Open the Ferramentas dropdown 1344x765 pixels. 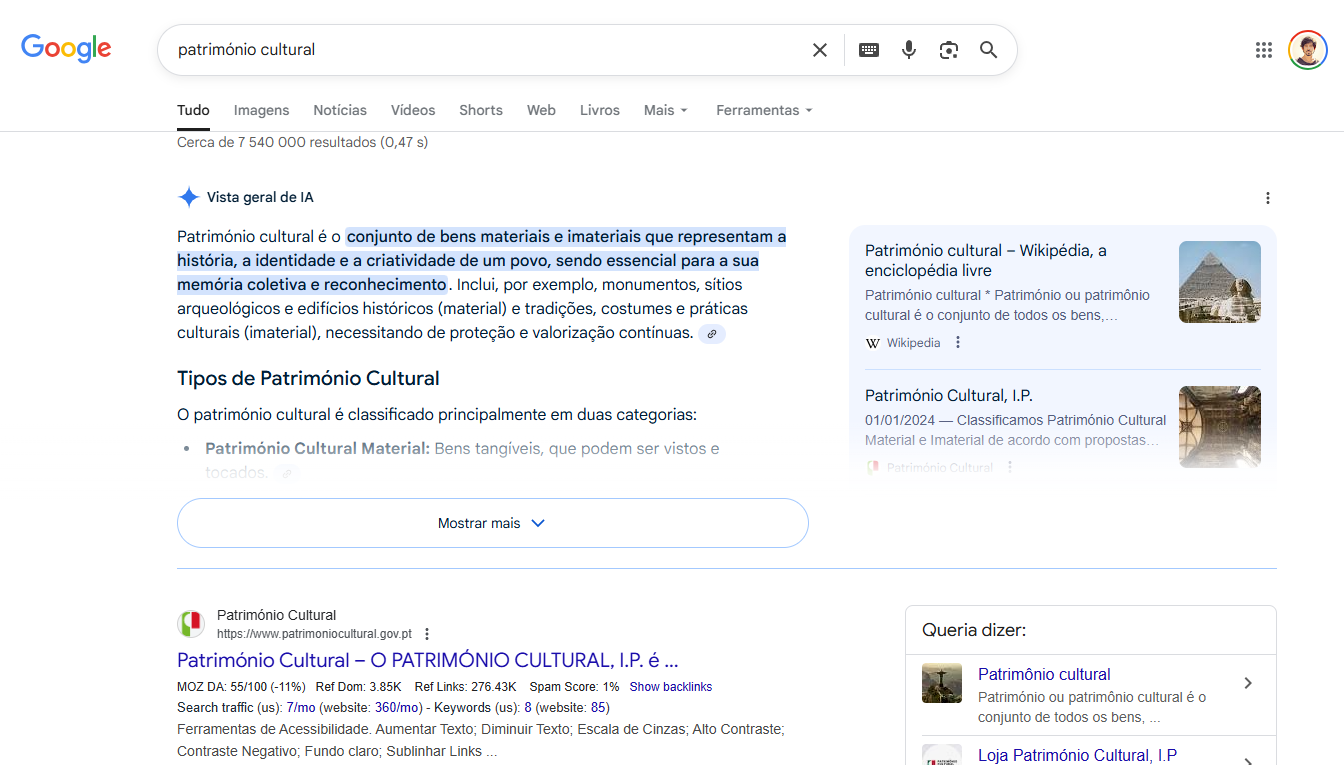[x=764, y=110]
